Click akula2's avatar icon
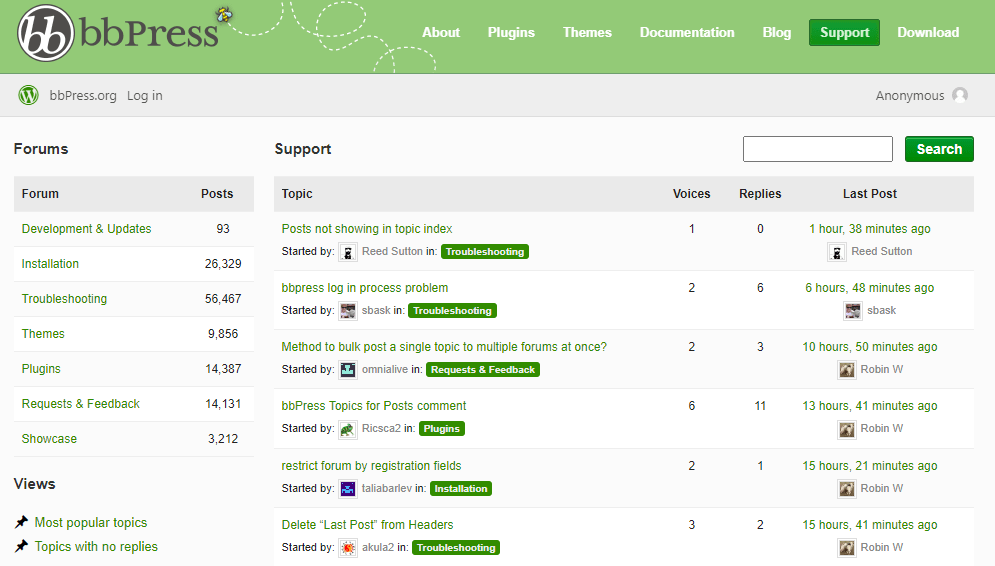This screenshot has width=995, height=566. tap(348, 548)
